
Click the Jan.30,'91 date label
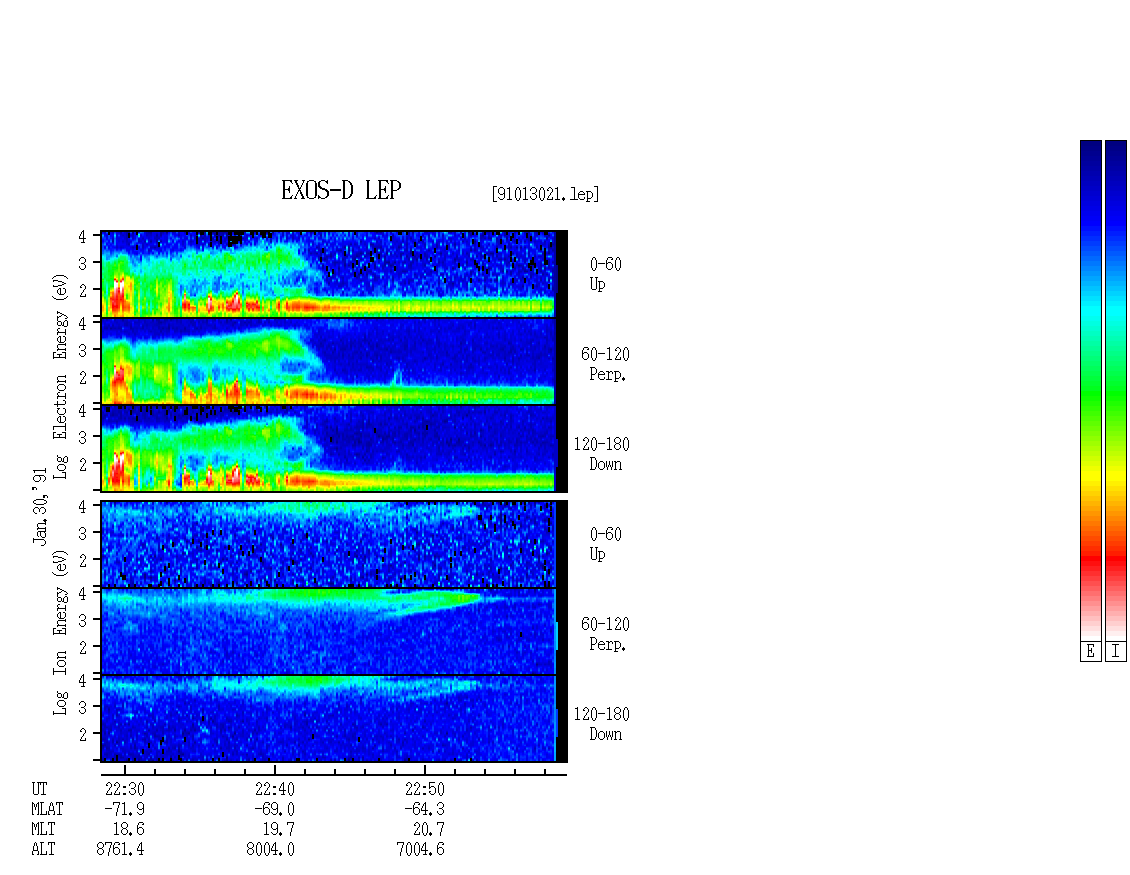pyautogui.click(x=40, y=506)
